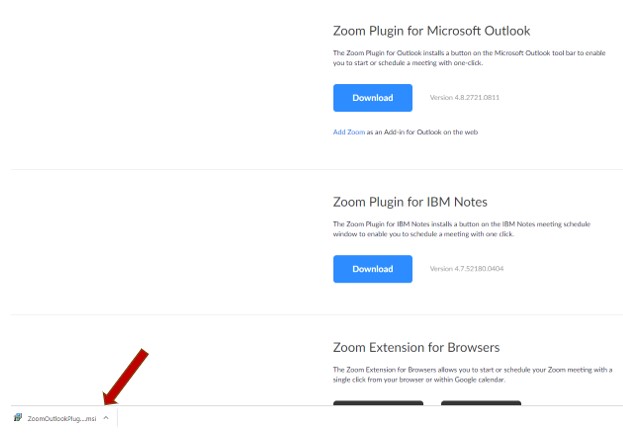Image resolution: width=623 pixels, height=434 pixels.
Task: Click the vertical separator in the download bar
Action: click(118, 418)
